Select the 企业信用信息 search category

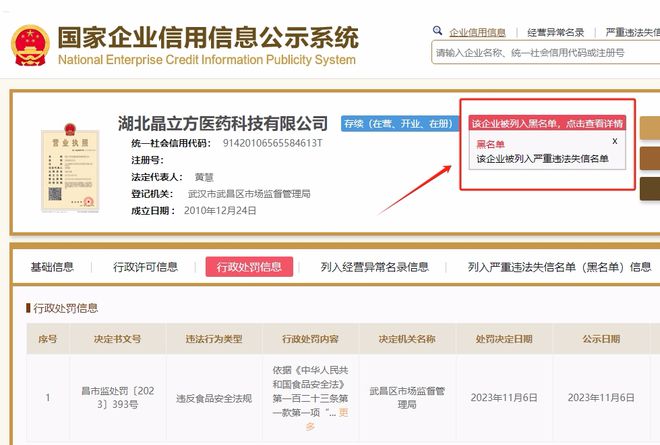point(477,32)
